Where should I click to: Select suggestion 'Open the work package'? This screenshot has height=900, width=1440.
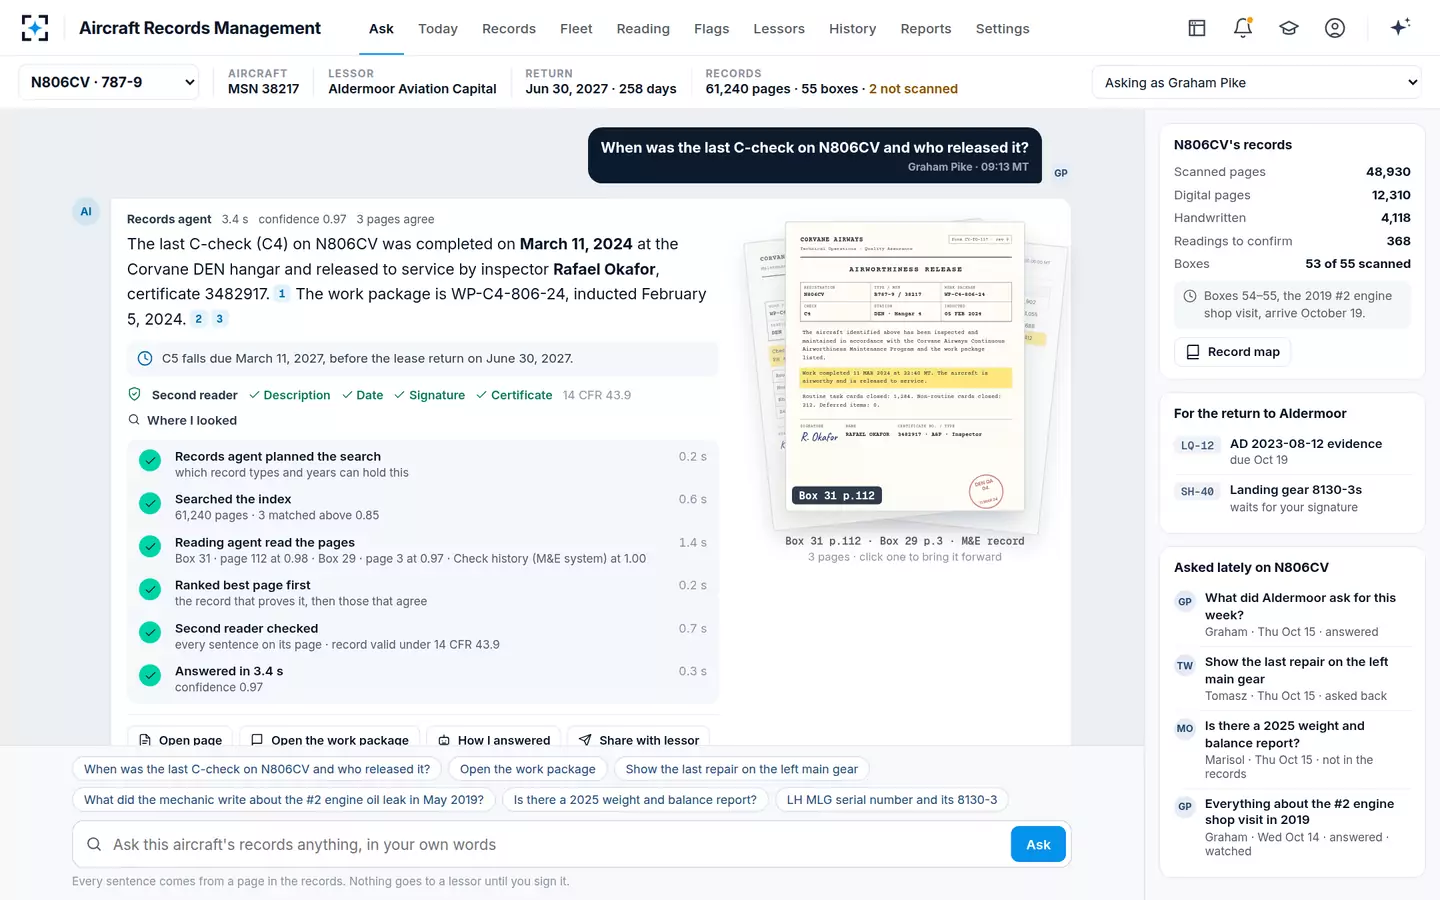pyautogui.click(x=528, y=769)
